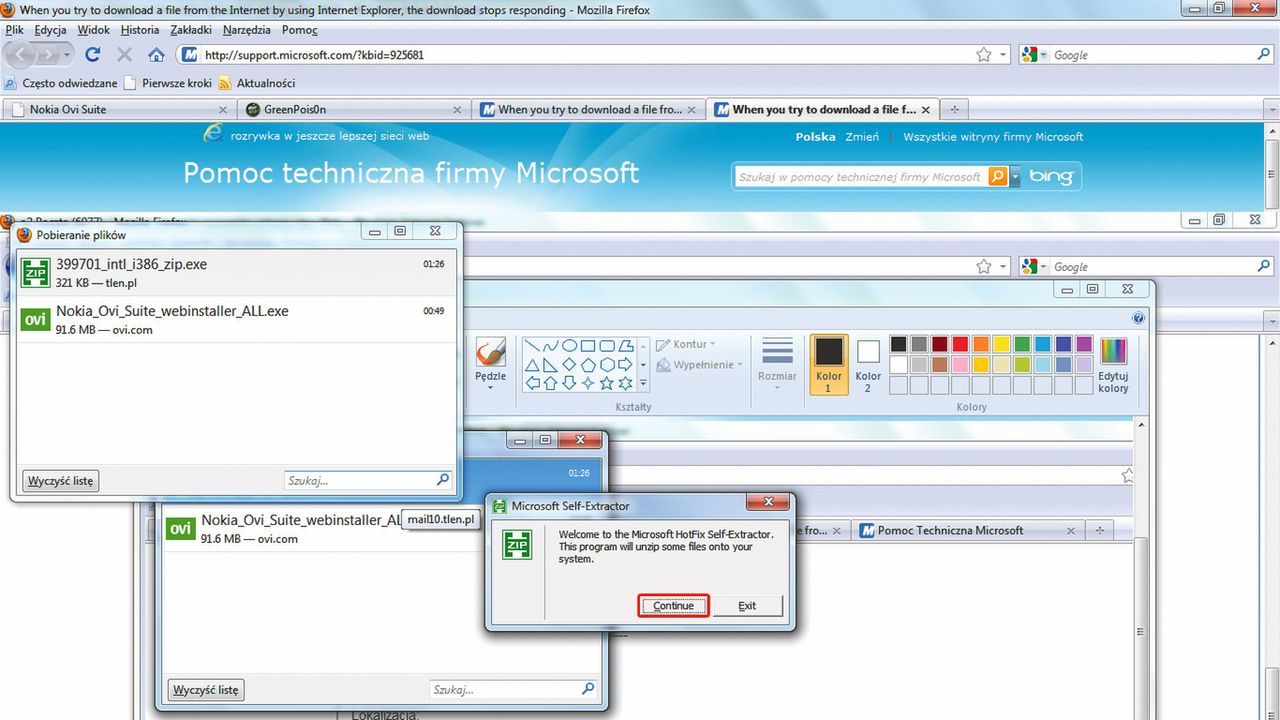Image resolution: width=1280 pixels, height=720 pixels.
Task: Select the left arrow shape in Paint
Action: click(x=532, y=383)
